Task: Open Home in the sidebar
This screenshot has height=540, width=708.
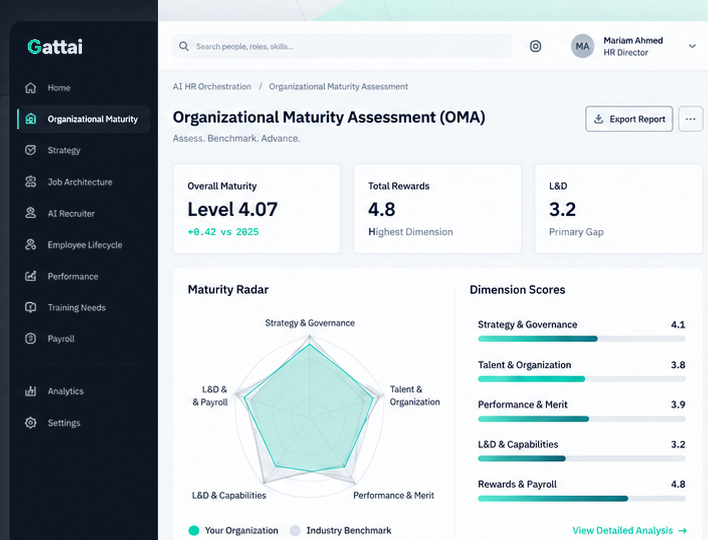Action: 84,88
